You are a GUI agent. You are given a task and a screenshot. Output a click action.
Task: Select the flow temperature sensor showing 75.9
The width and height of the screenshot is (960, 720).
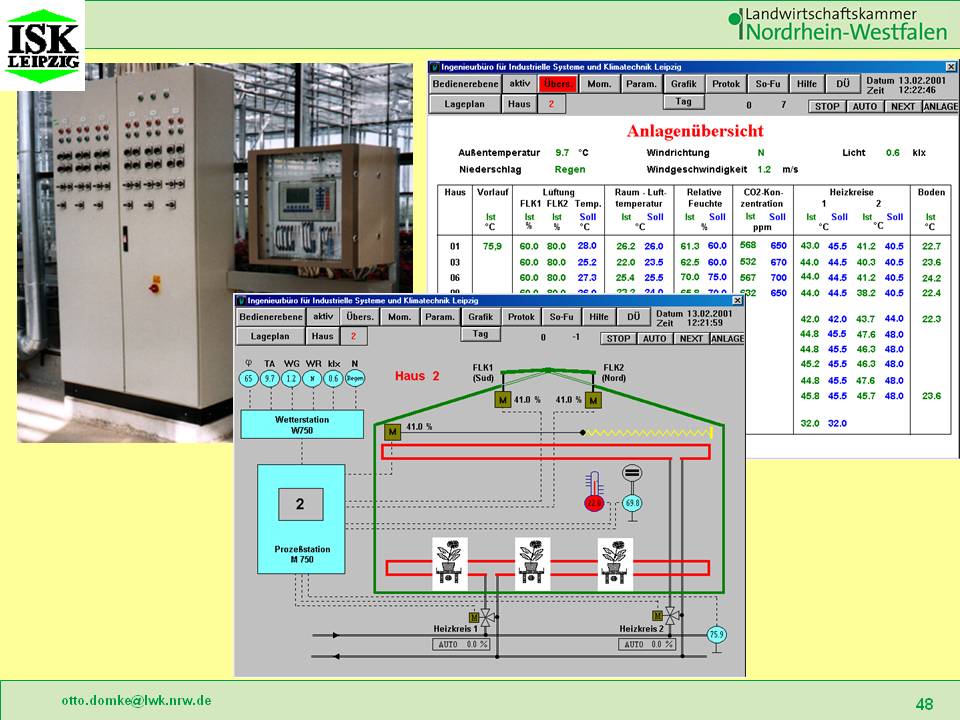coord(716,634)
